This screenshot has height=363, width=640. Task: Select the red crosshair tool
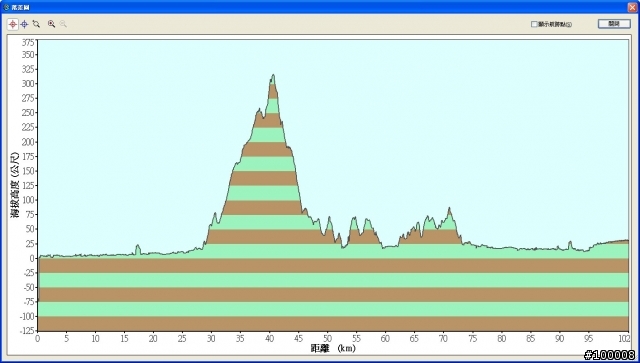13,24
